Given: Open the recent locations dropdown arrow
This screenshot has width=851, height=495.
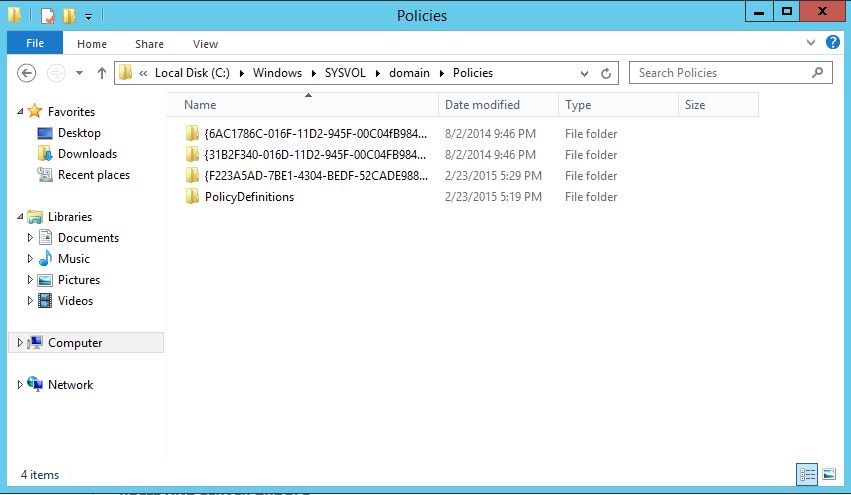Looking at the screenshot, I should coord(79,73).
